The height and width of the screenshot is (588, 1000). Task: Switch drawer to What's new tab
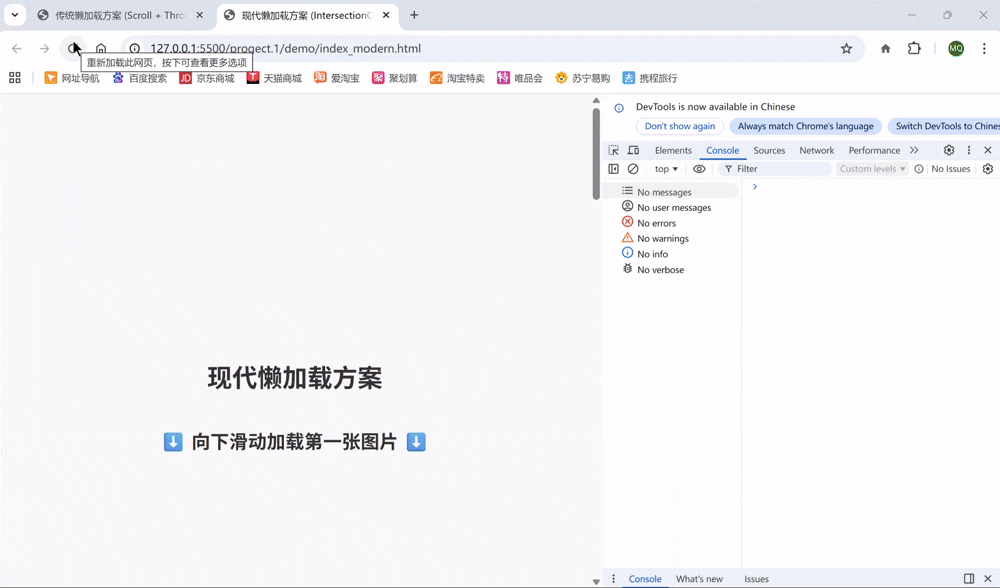pos(699,578)
